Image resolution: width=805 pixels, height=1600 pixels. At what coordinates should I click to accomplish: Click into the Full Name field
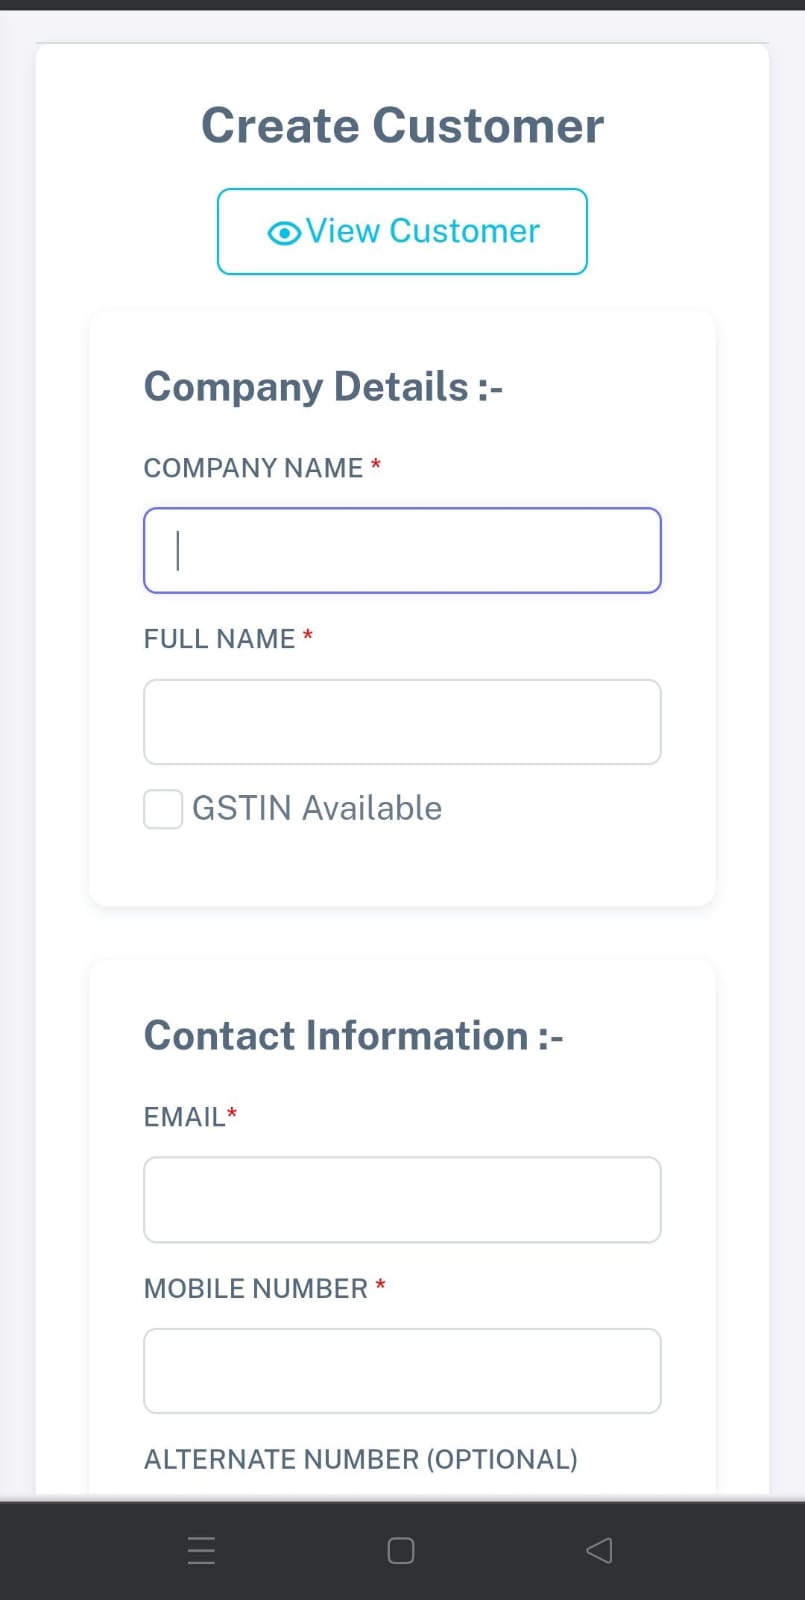(x=402, y=722)
